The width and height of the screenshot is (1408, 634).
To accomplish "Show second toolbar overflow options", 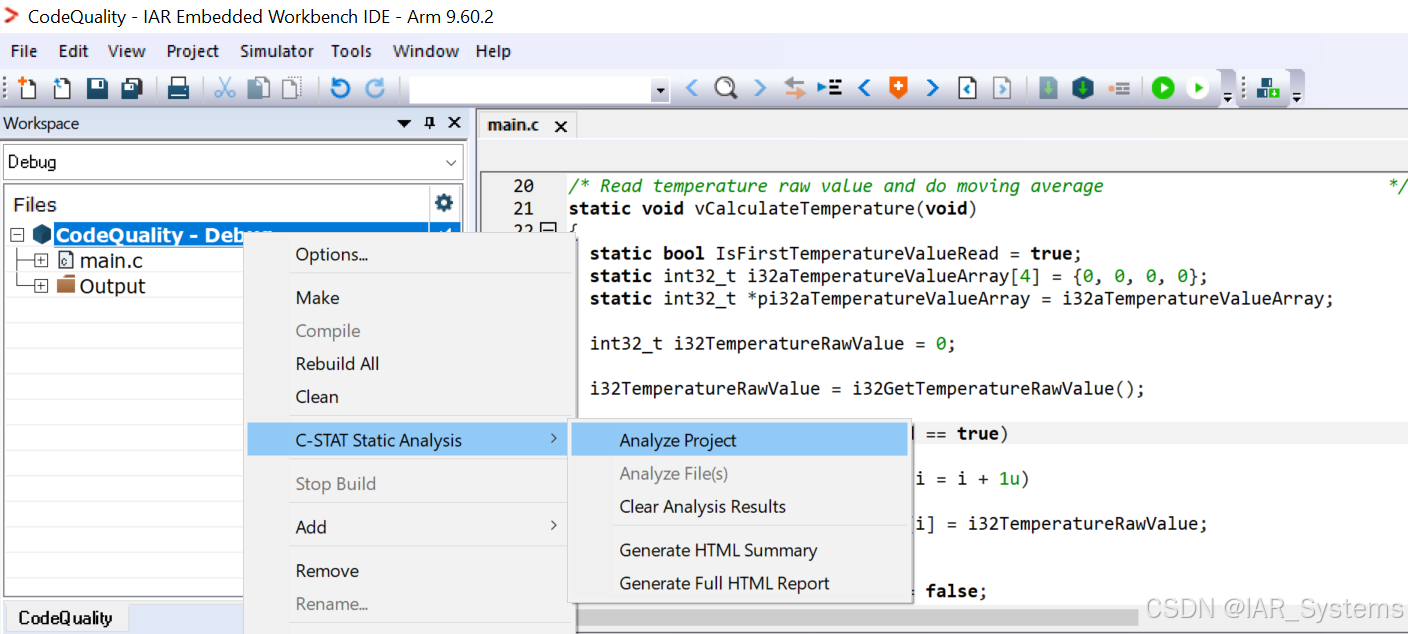I will tap(1296, 96).
